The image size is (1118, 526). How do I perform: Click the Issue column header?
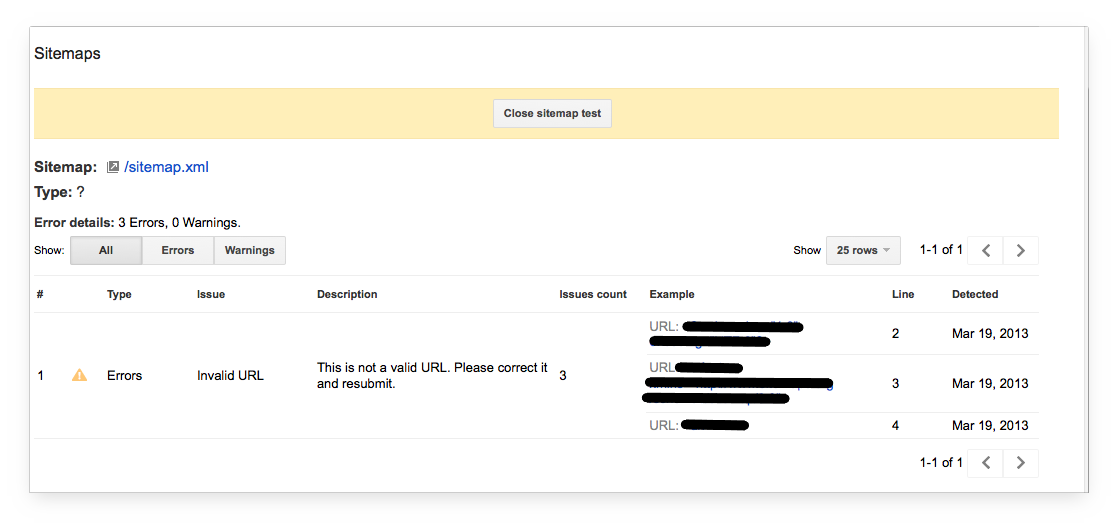click(211, 294)
